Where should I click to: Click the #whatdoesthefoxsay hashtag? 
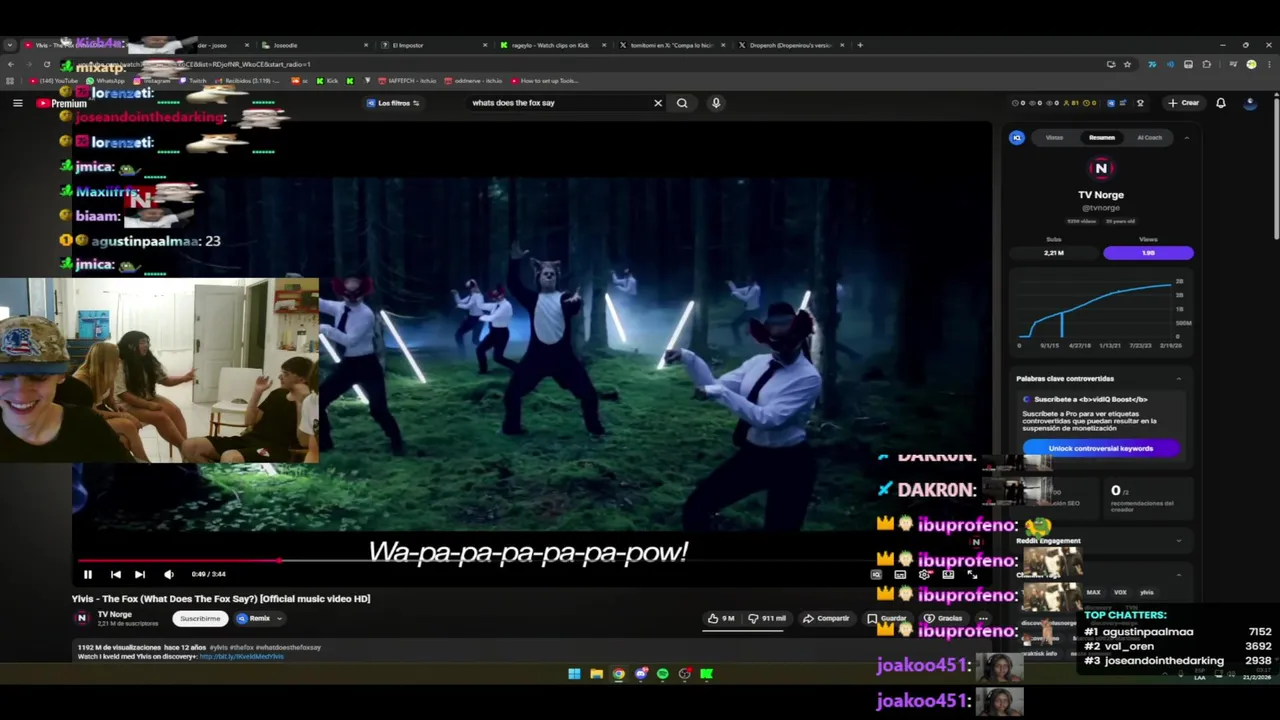pyautogui.click(x=289, y=647)
